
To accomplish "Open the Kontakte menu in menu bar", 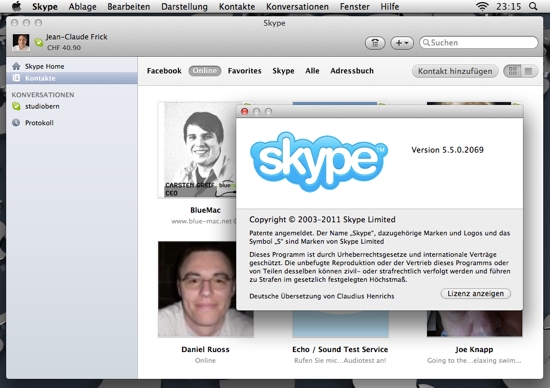I will point(237,7).
